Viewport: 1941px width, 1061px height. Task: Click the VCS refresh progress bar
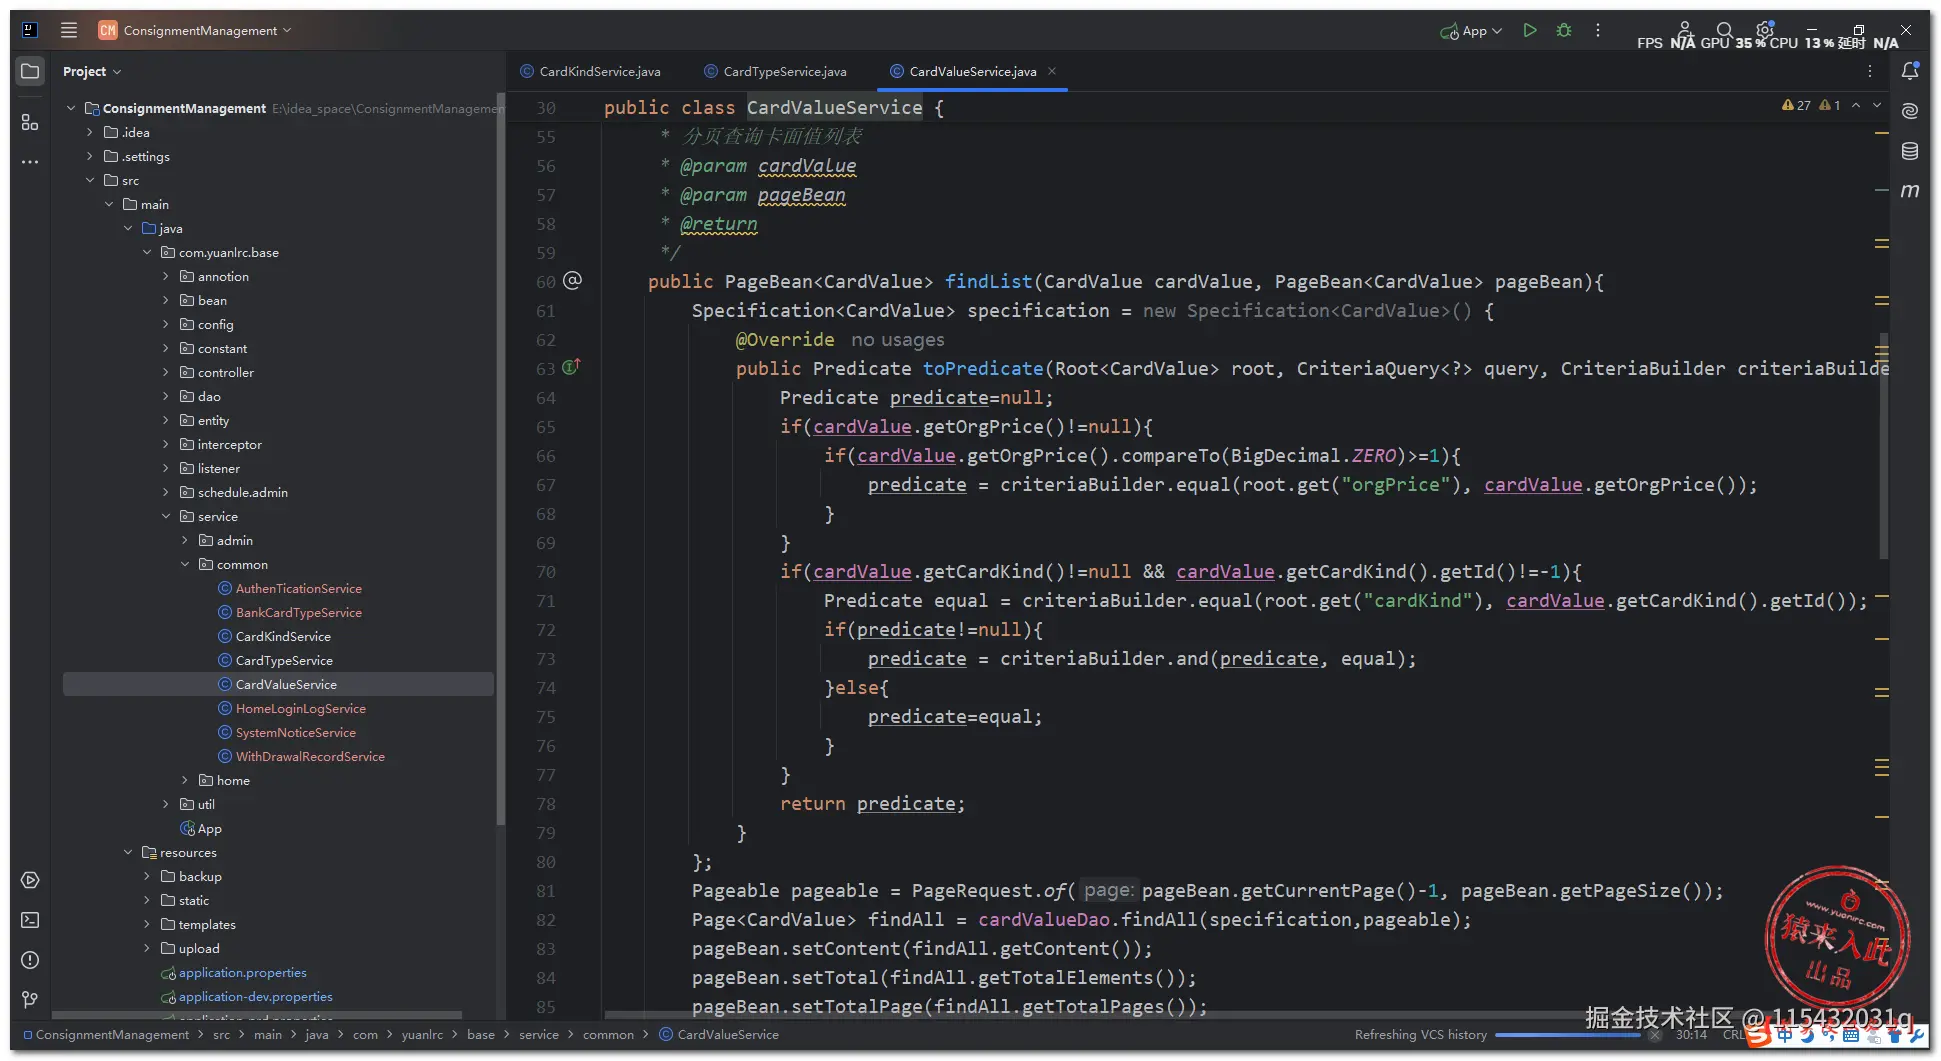(x=1567, y=1035)
